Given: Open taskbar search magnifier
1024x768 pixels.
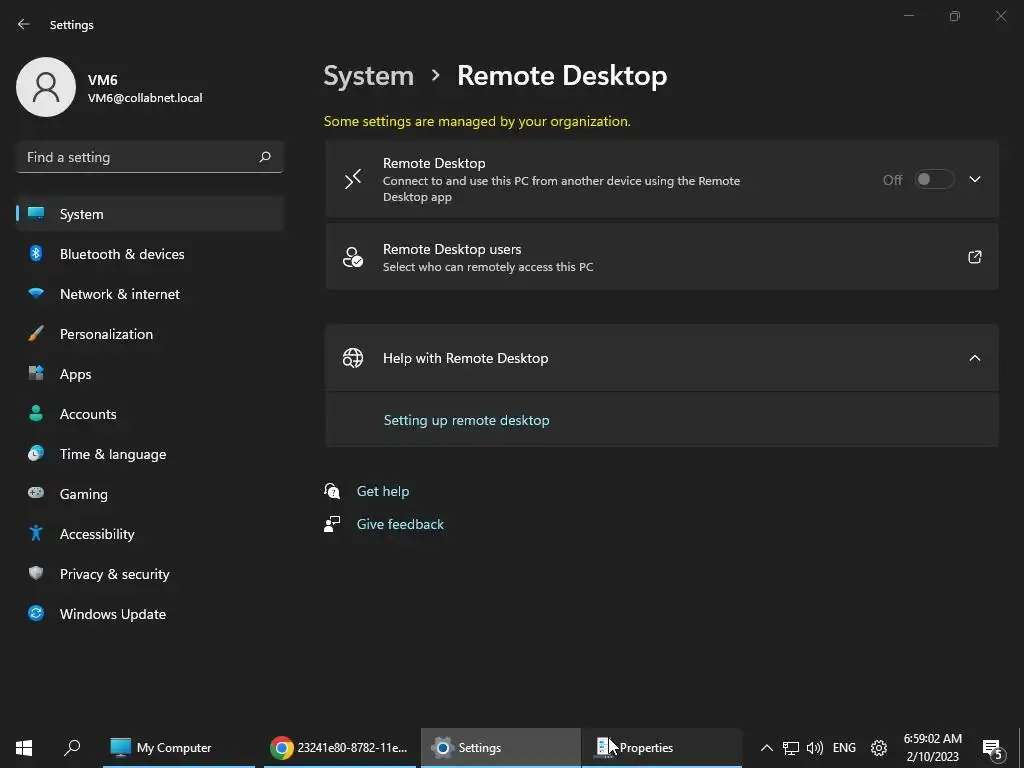Looking at the screenshot, I should [72, 747].
